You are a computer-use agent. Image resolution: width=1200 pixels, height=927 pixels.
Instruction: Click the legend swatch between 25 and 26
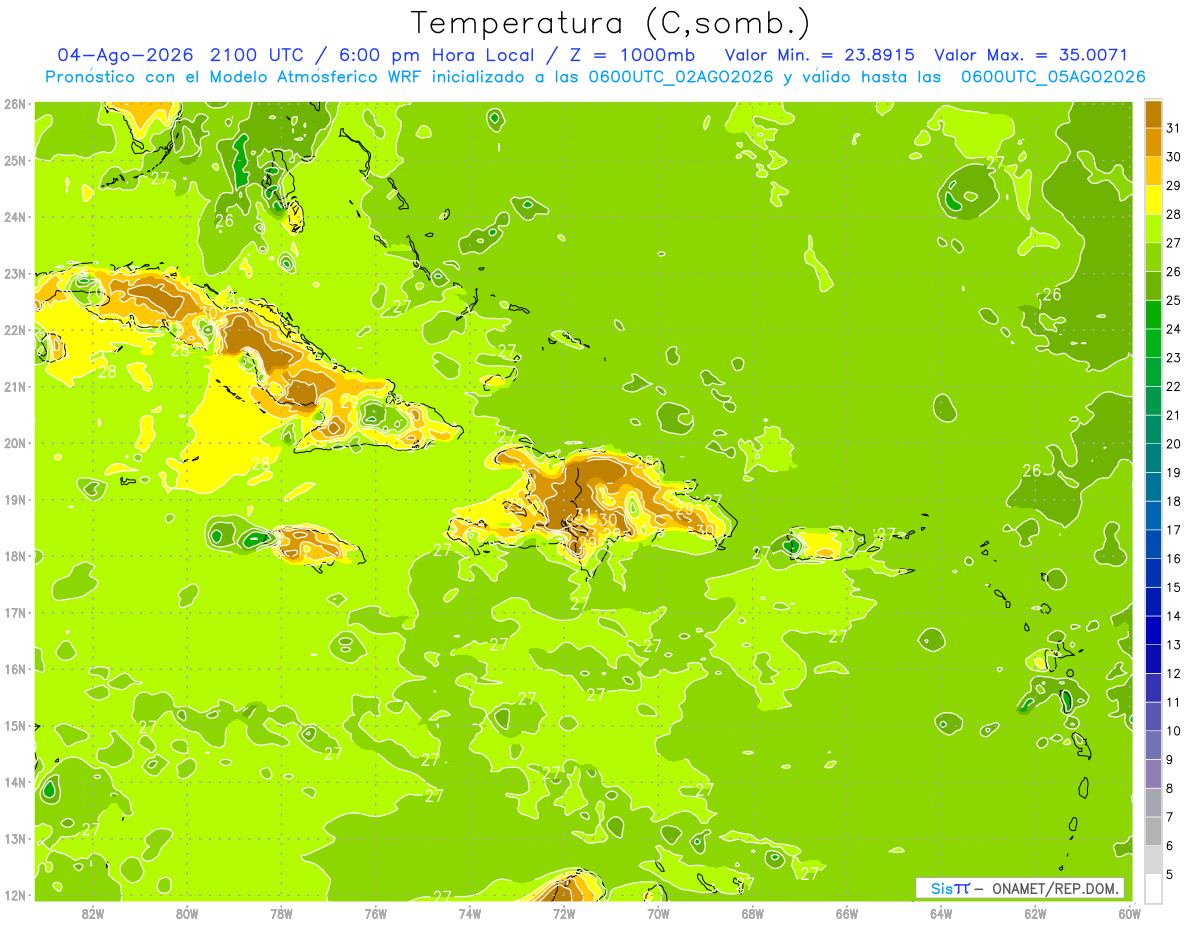1153,286
